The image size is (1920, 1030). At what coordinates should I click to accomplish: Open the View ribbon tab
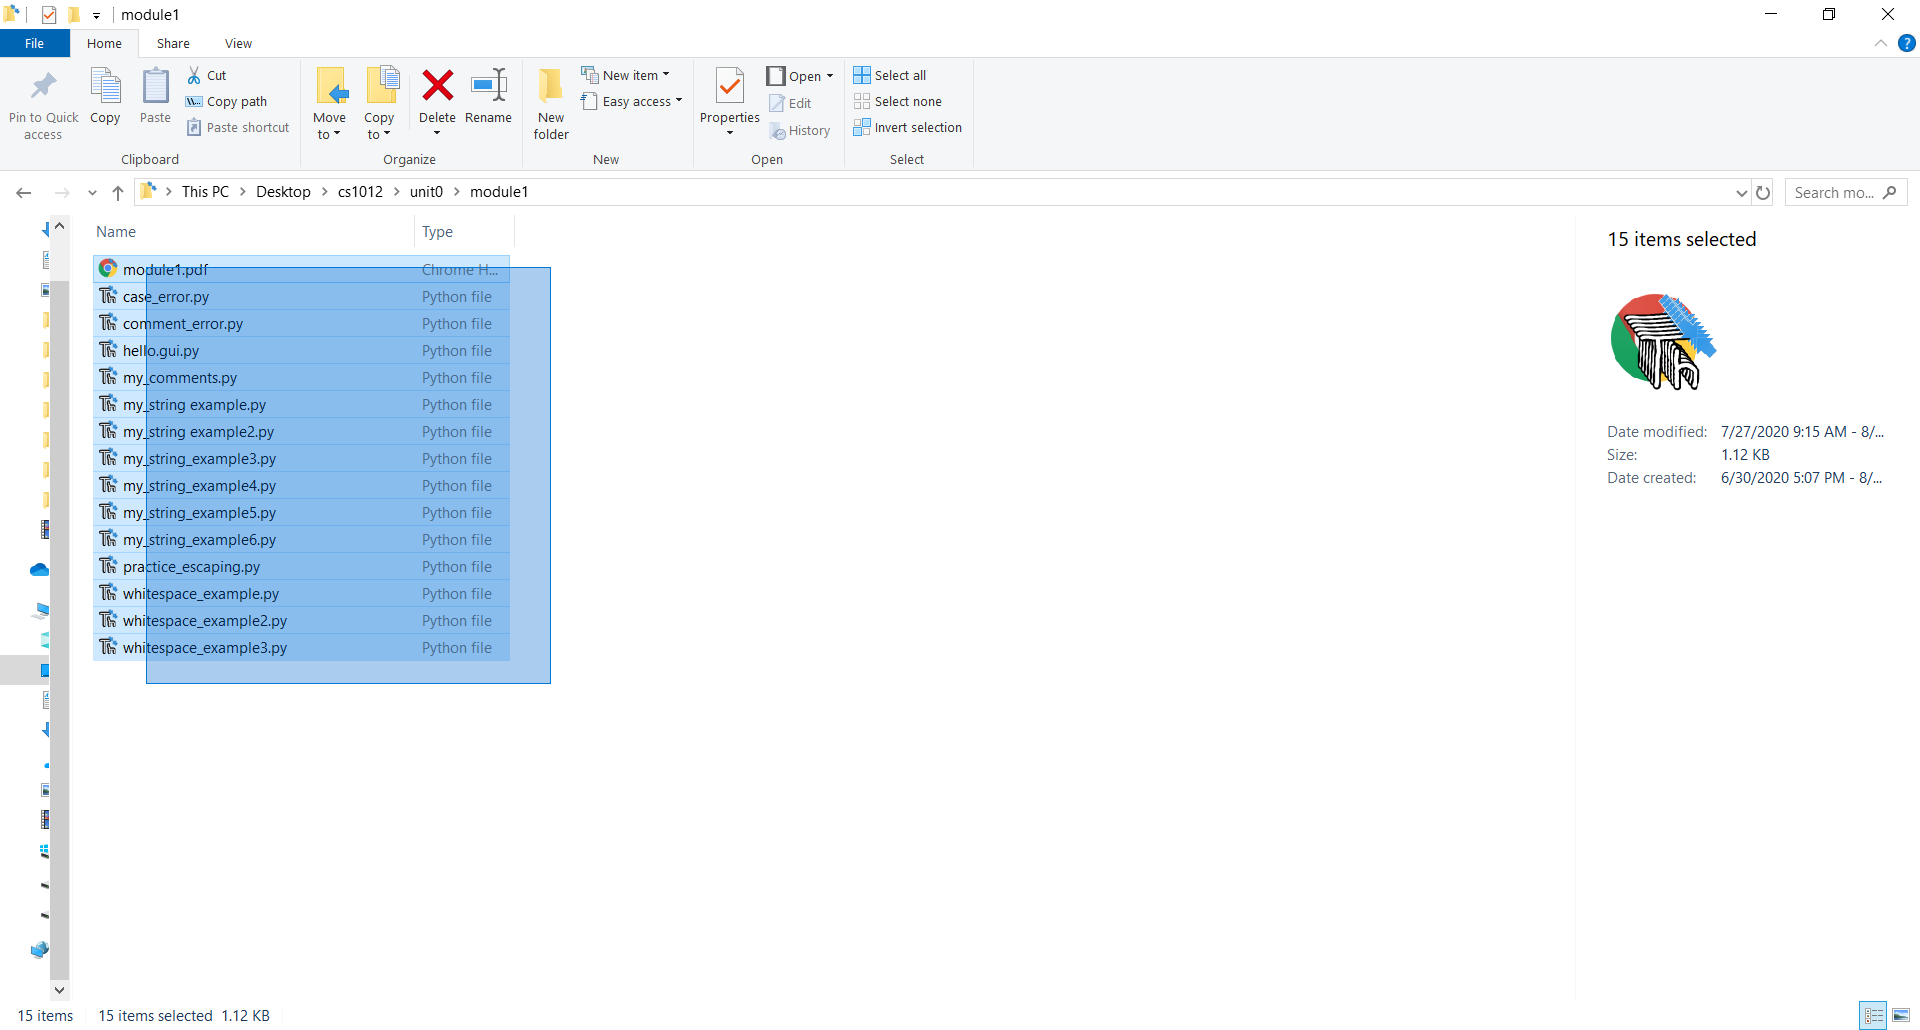pyautogui.click(x=238, y=44)
